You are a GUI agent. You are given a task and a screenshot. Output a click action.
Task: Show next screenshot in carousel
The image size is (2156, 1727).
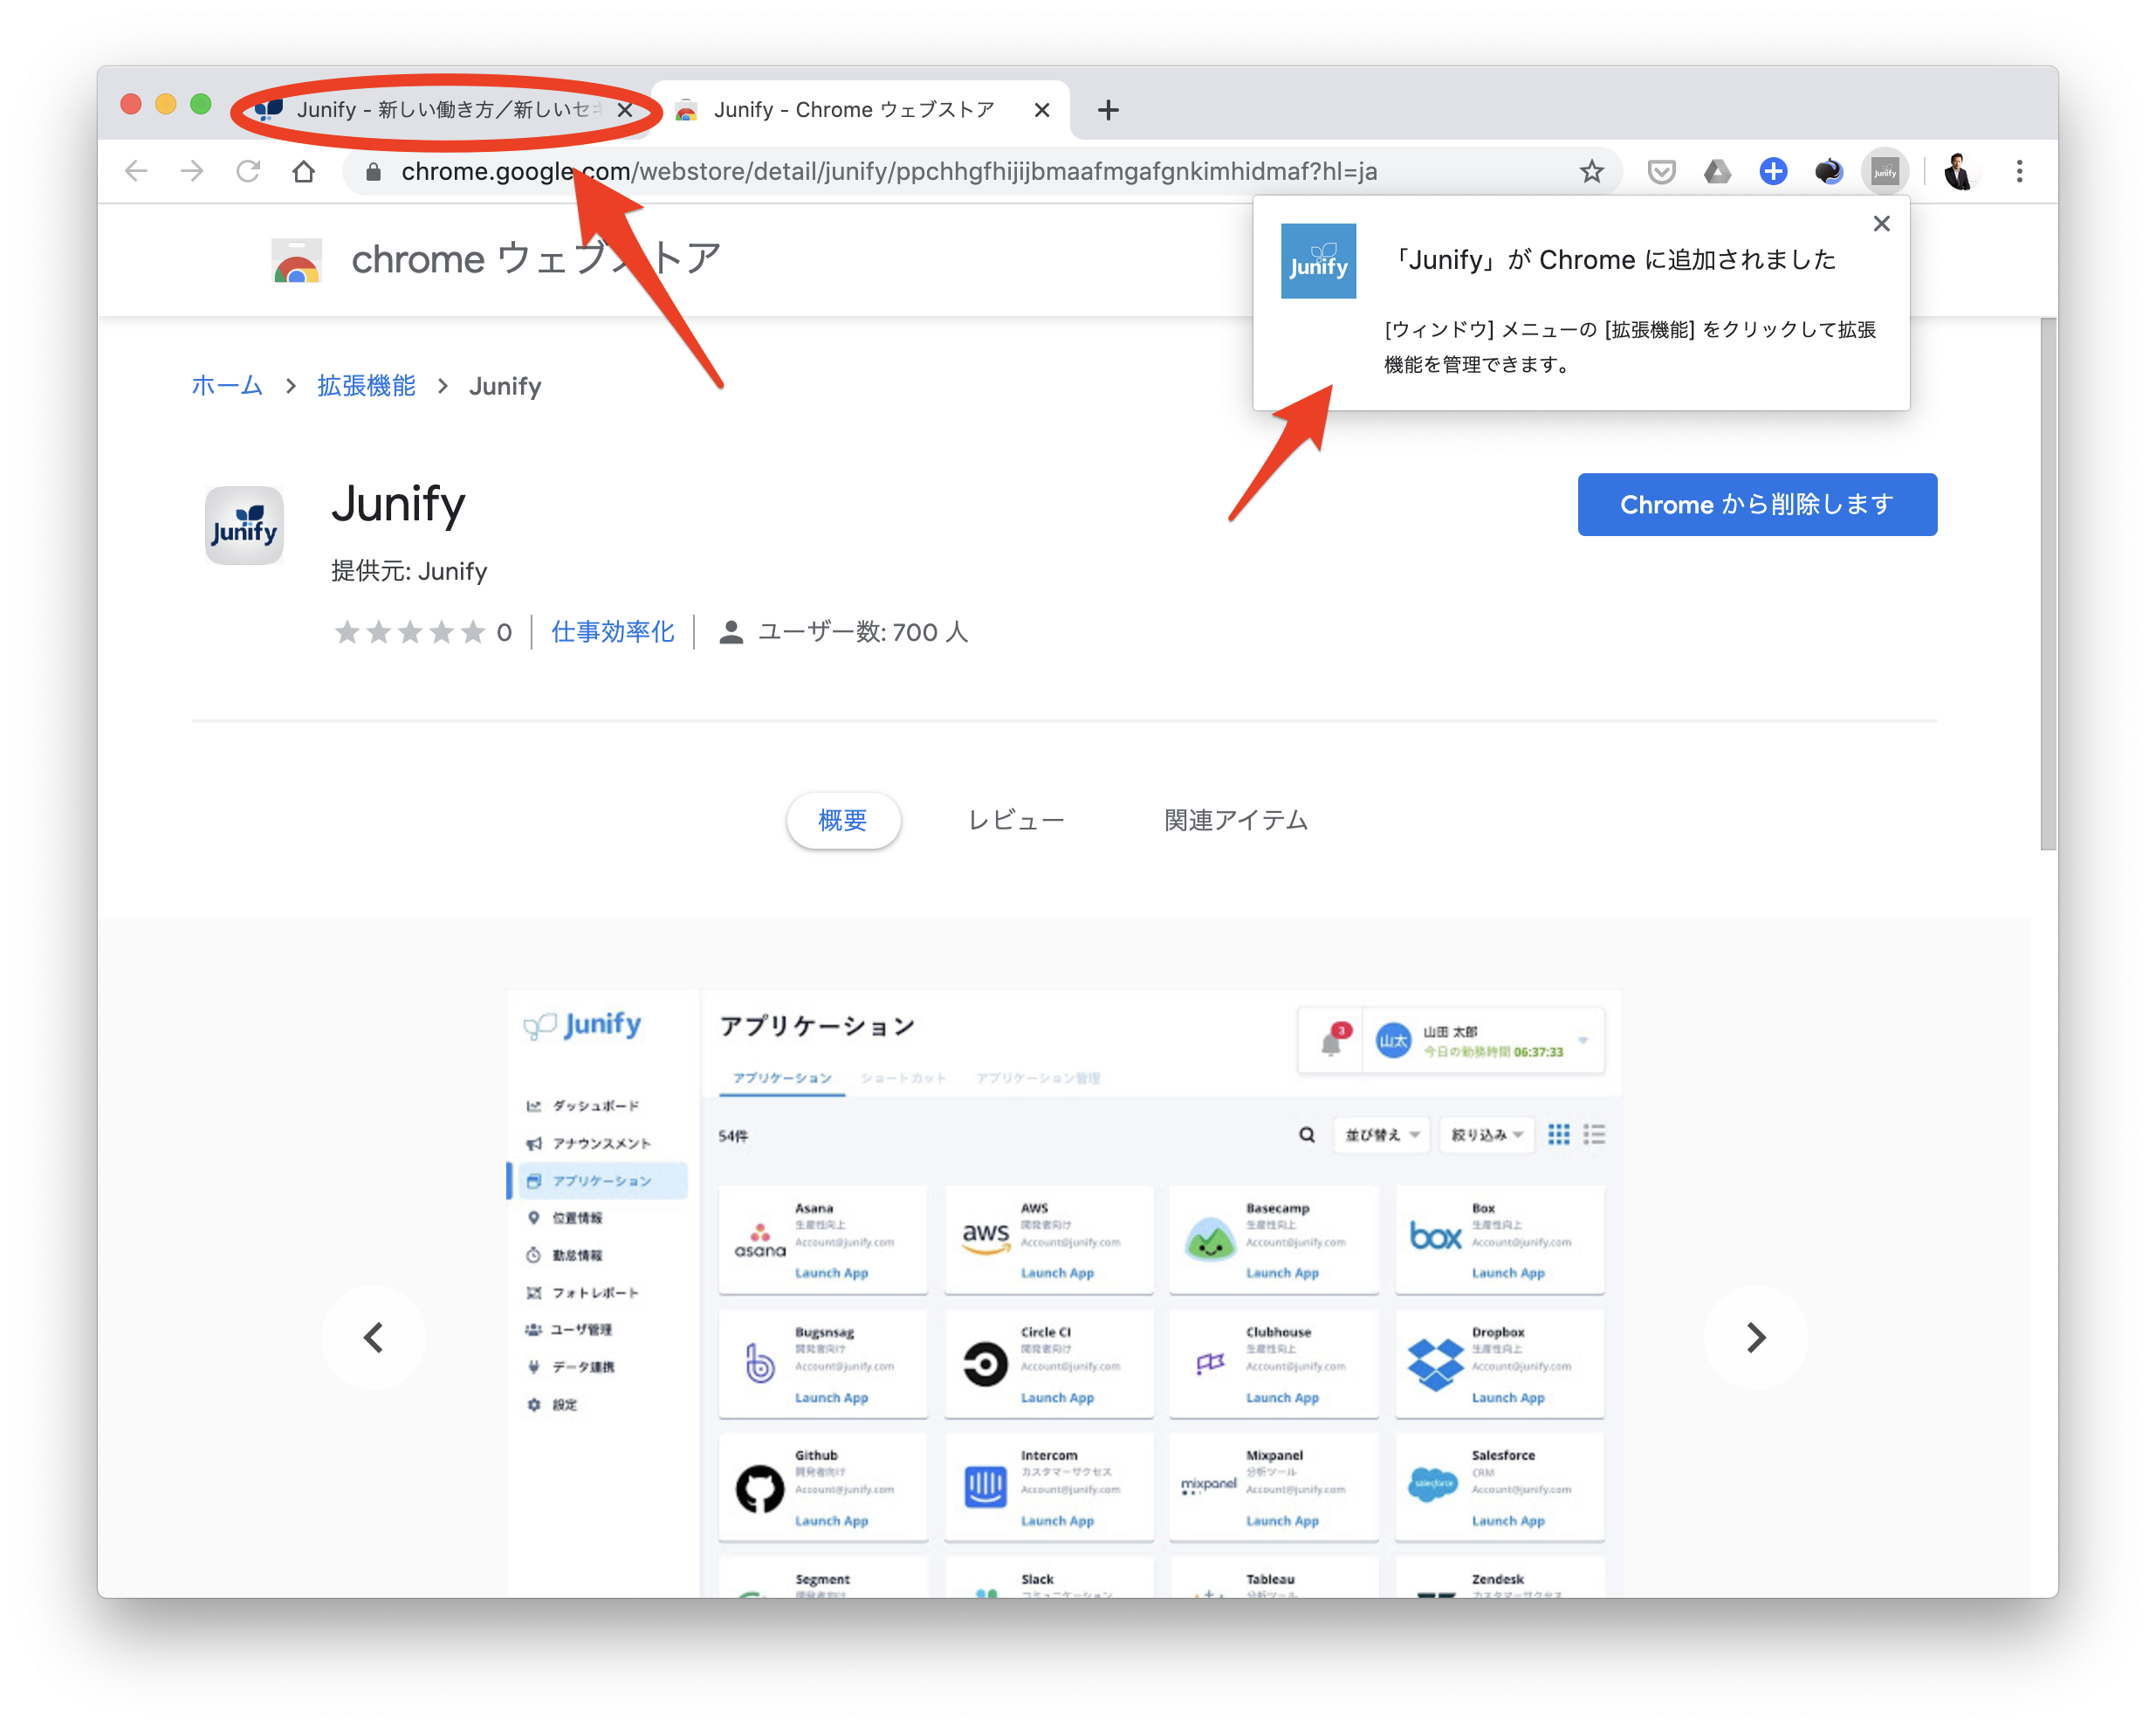click(1755, 1337)
